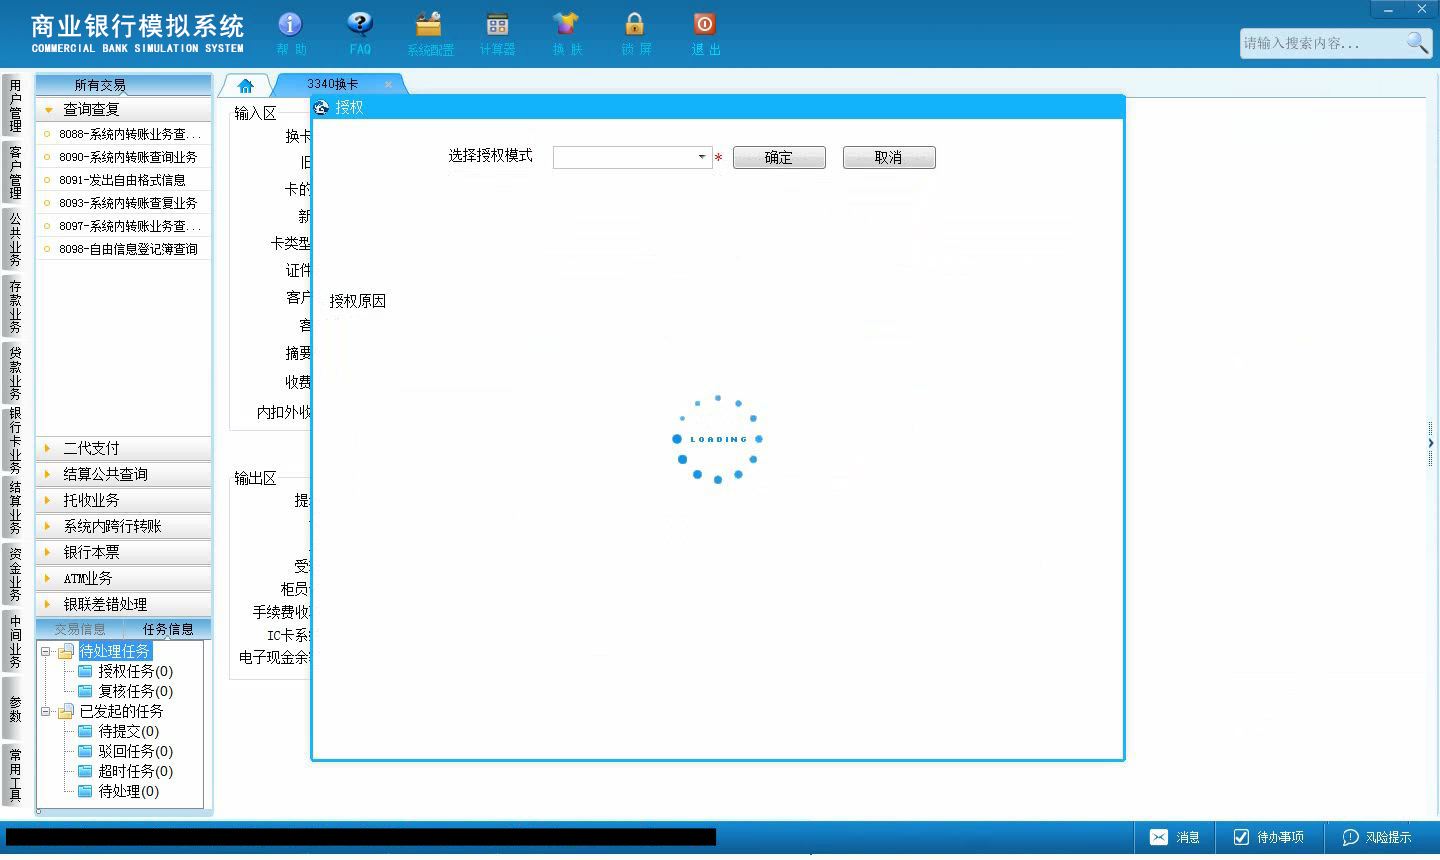Collapse the 待处理任务 tree node
This screenshot has height=860, width=1440.
pyautogui.click(x=46, y=651)
